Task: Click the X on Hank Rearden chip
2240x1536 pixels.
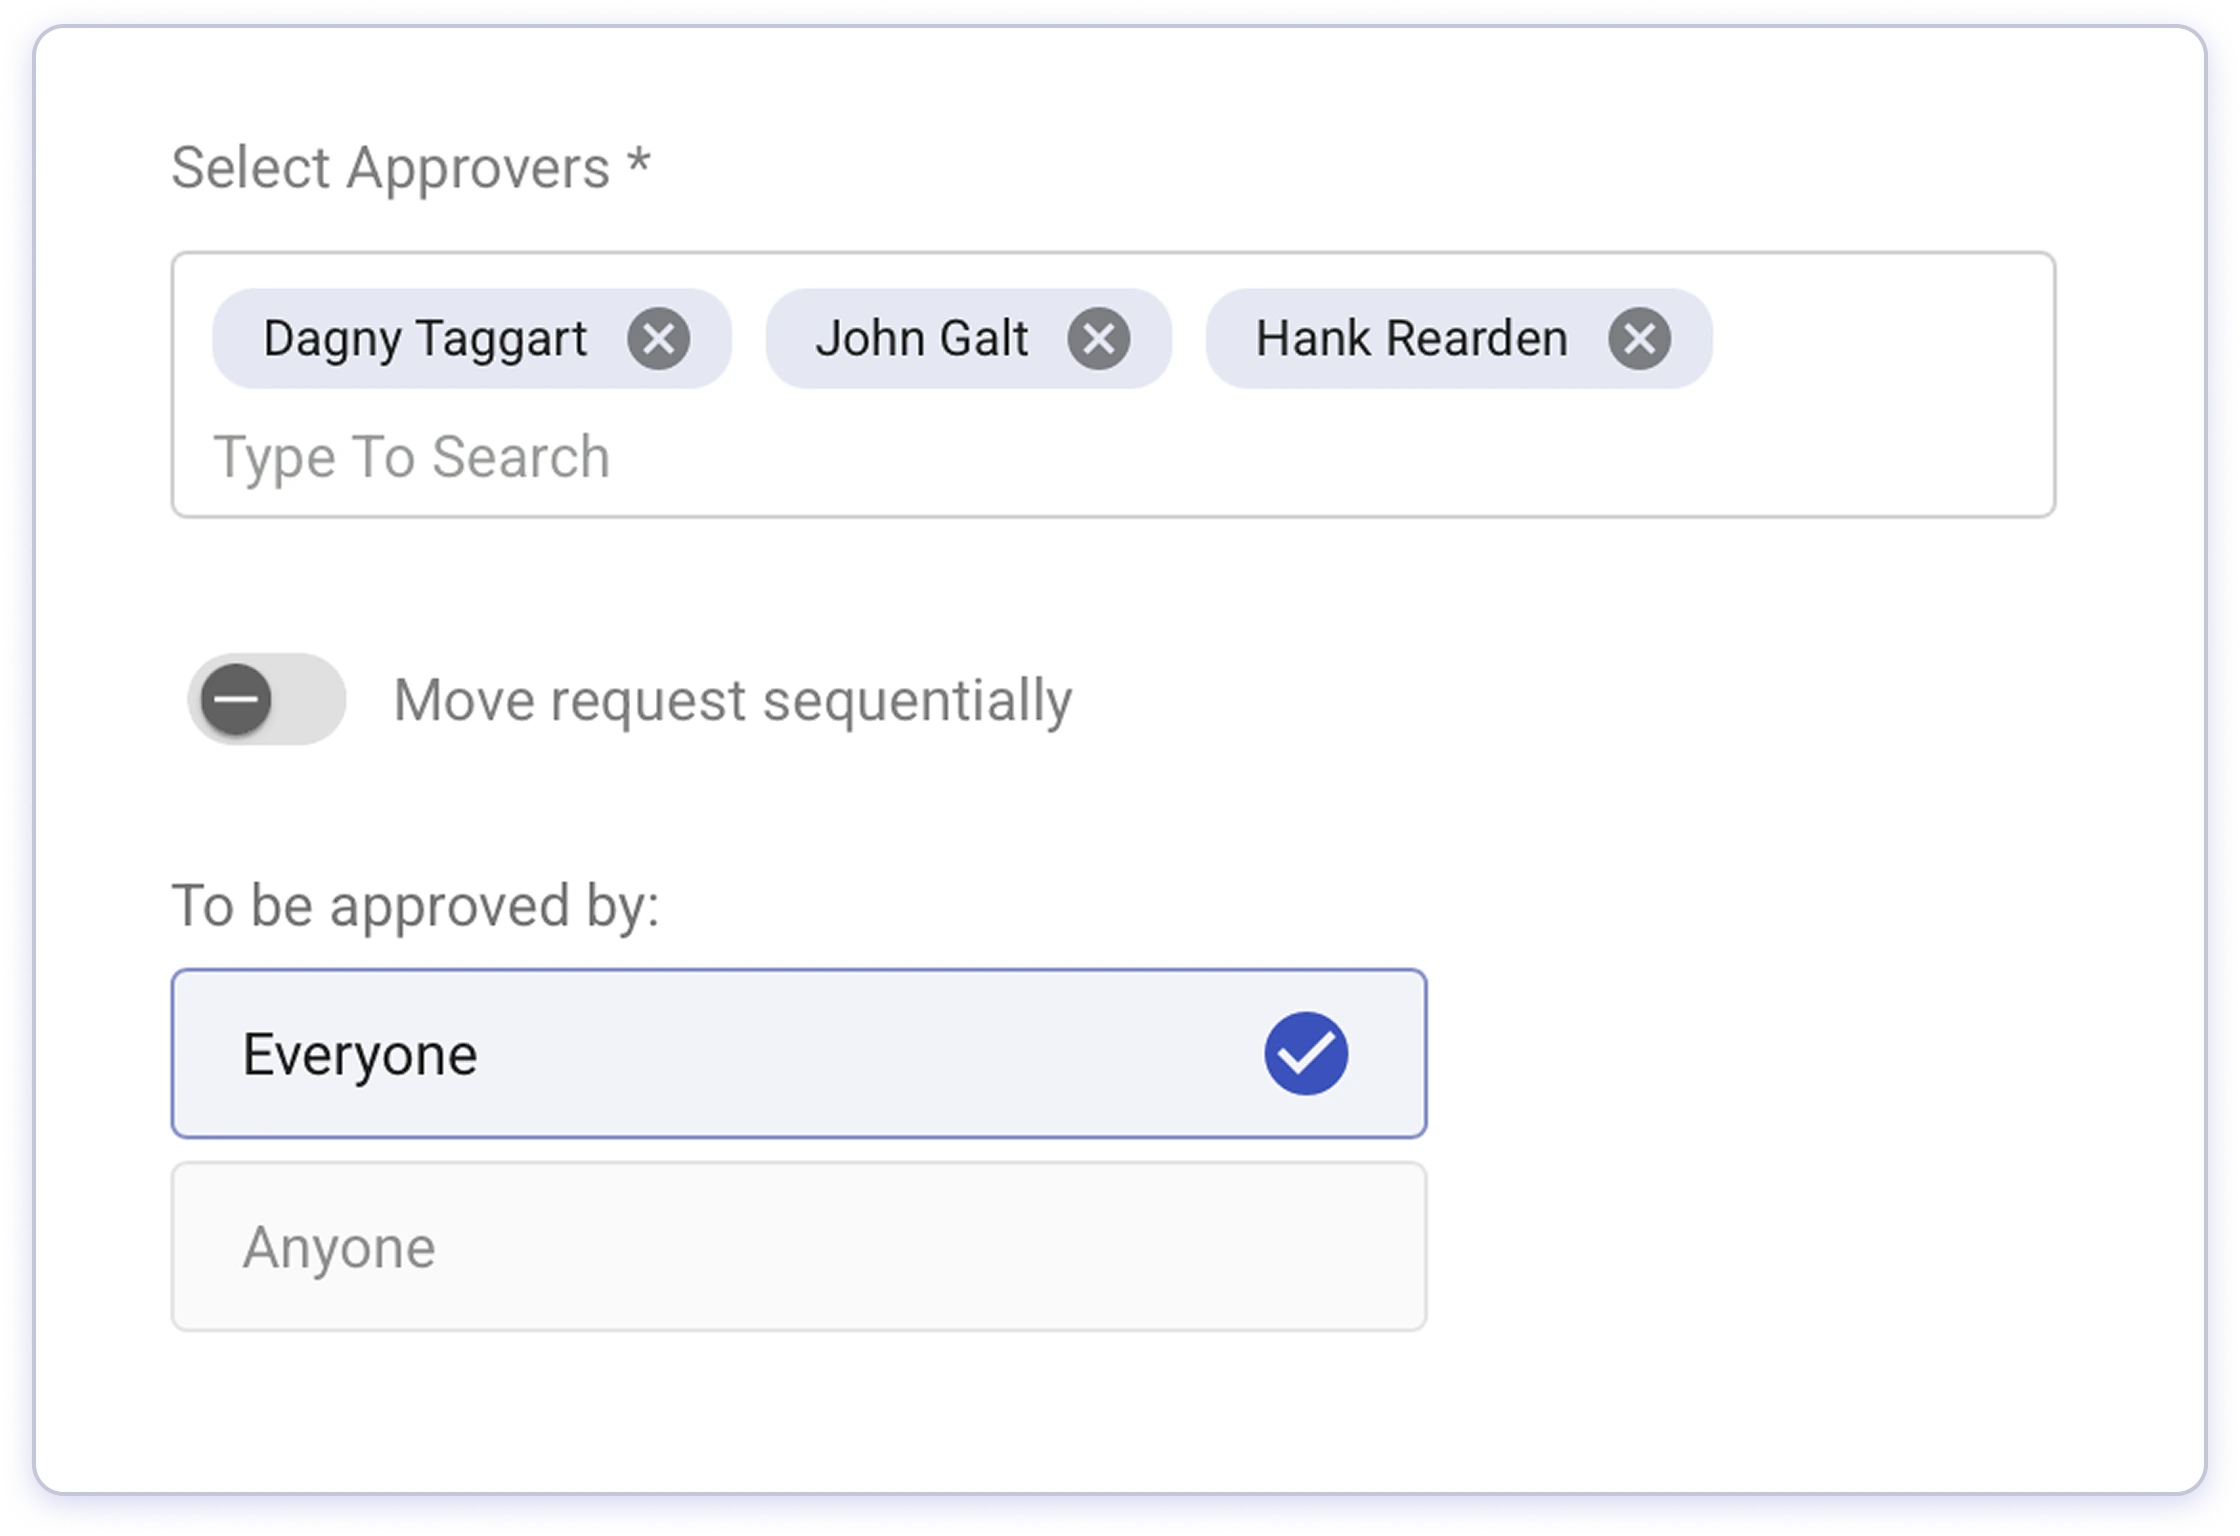Action: point(1639,339)
